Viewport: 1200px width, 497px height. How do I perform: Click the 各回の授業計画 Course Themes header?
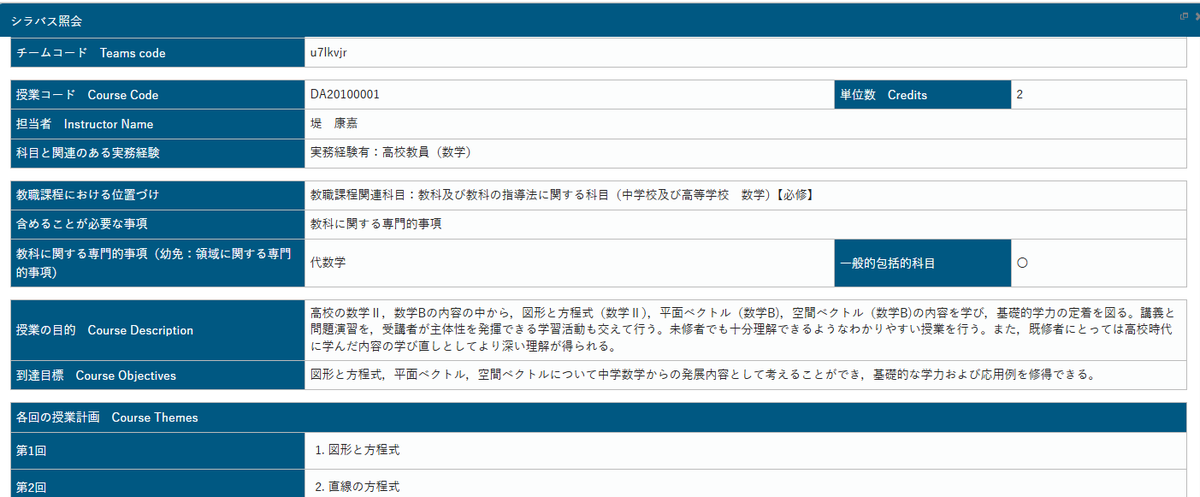coord(107,418)
